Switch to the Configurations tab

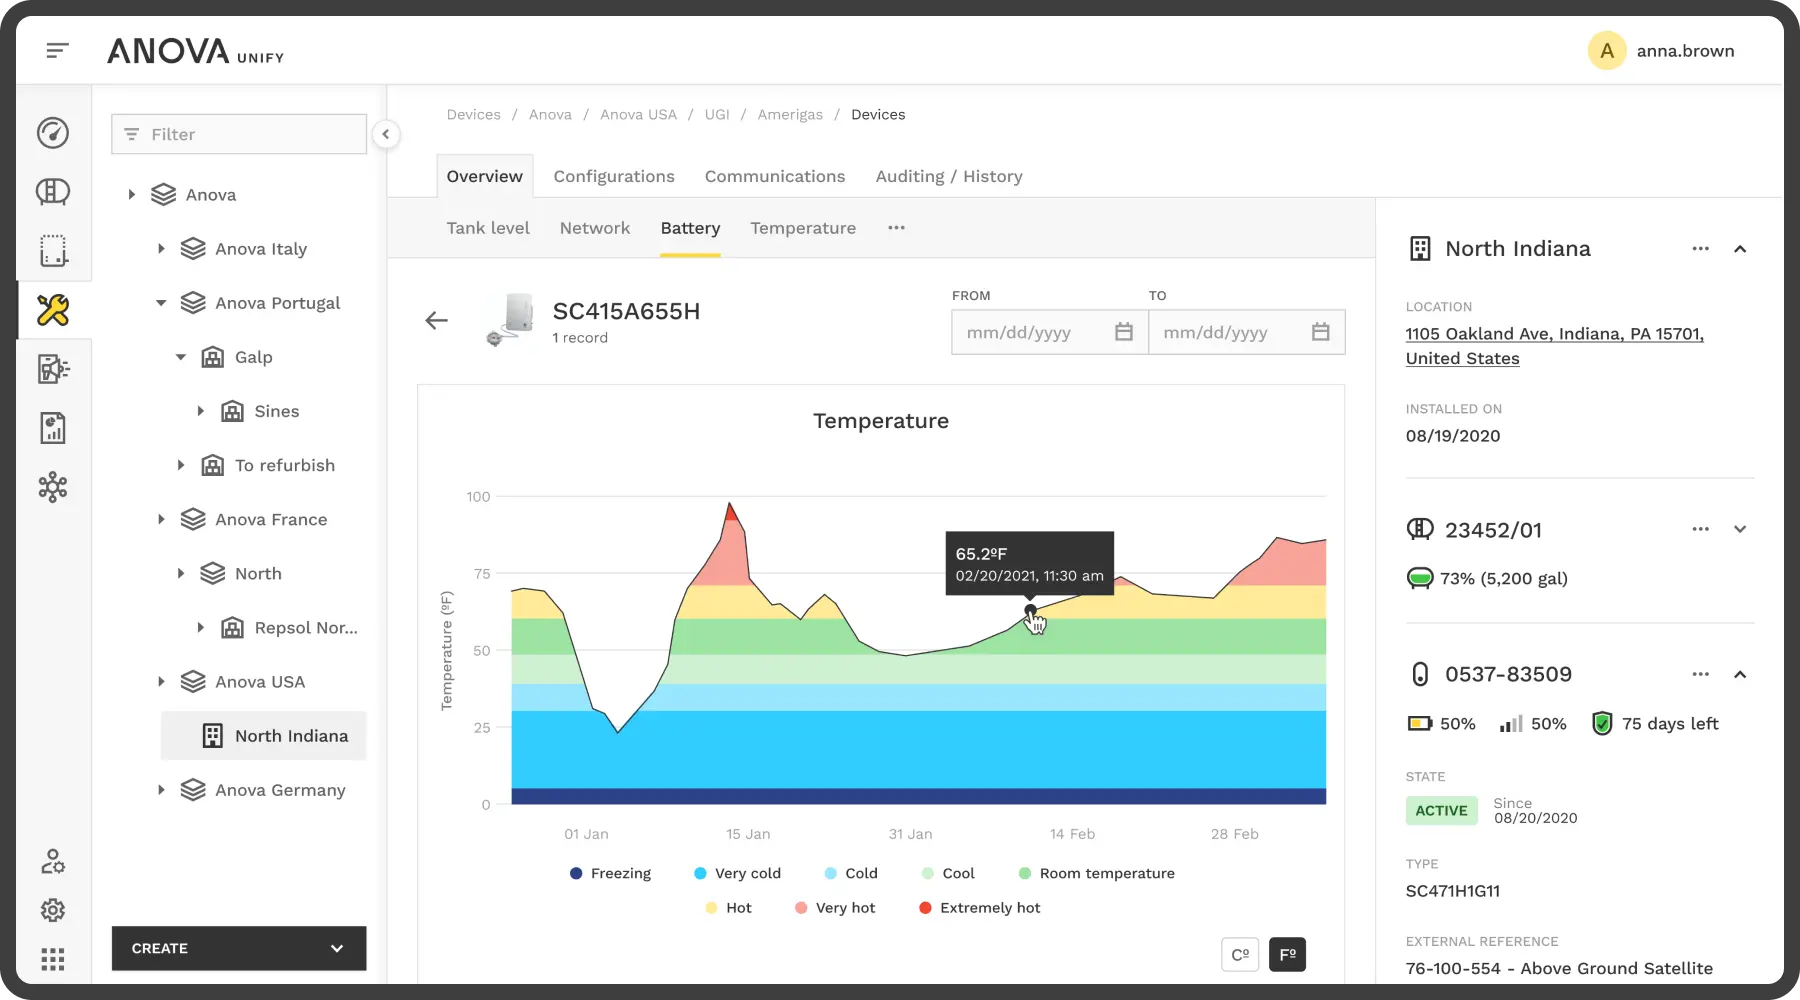614,177
